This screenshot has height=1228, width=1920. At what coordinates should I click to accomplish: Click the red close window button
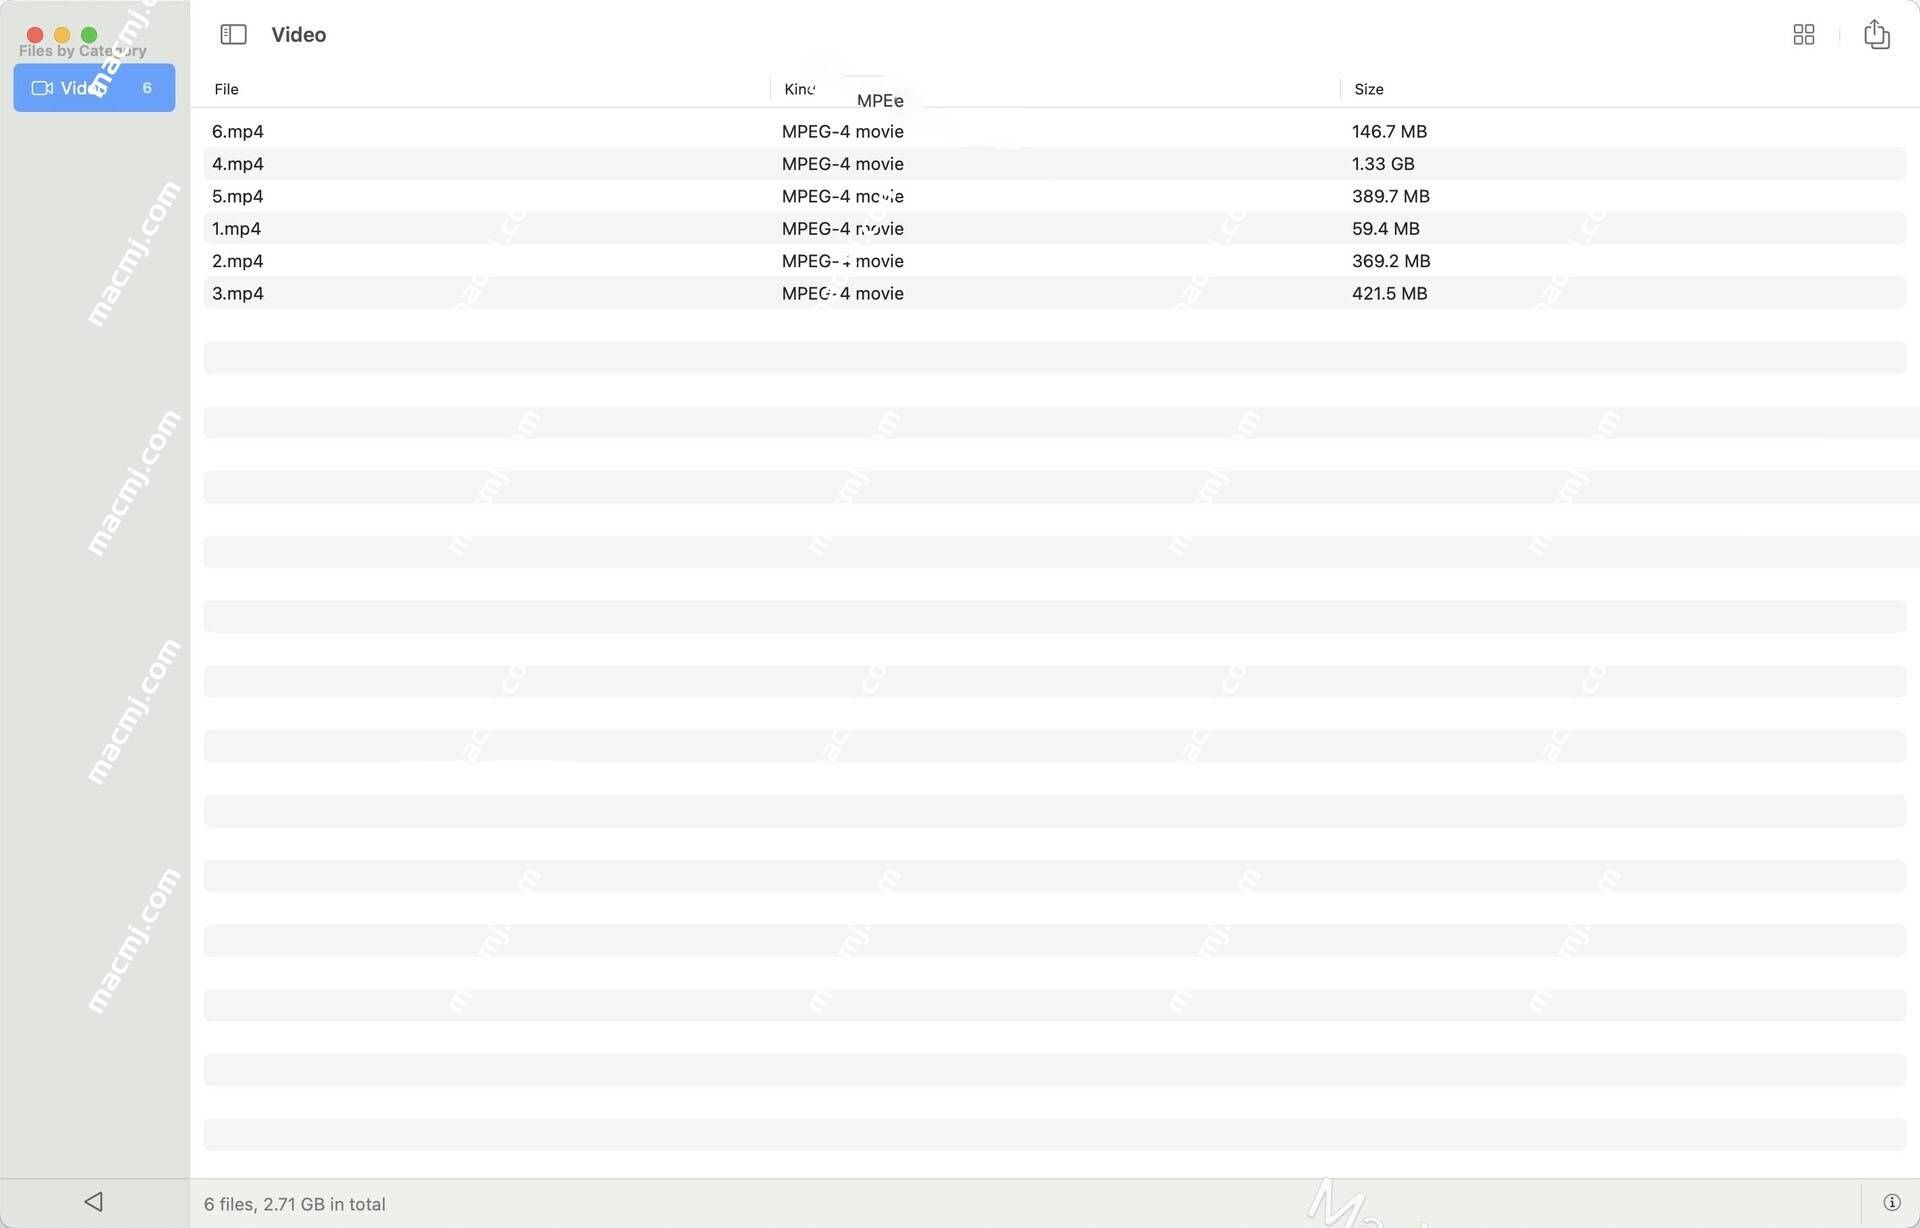point(35,35)
